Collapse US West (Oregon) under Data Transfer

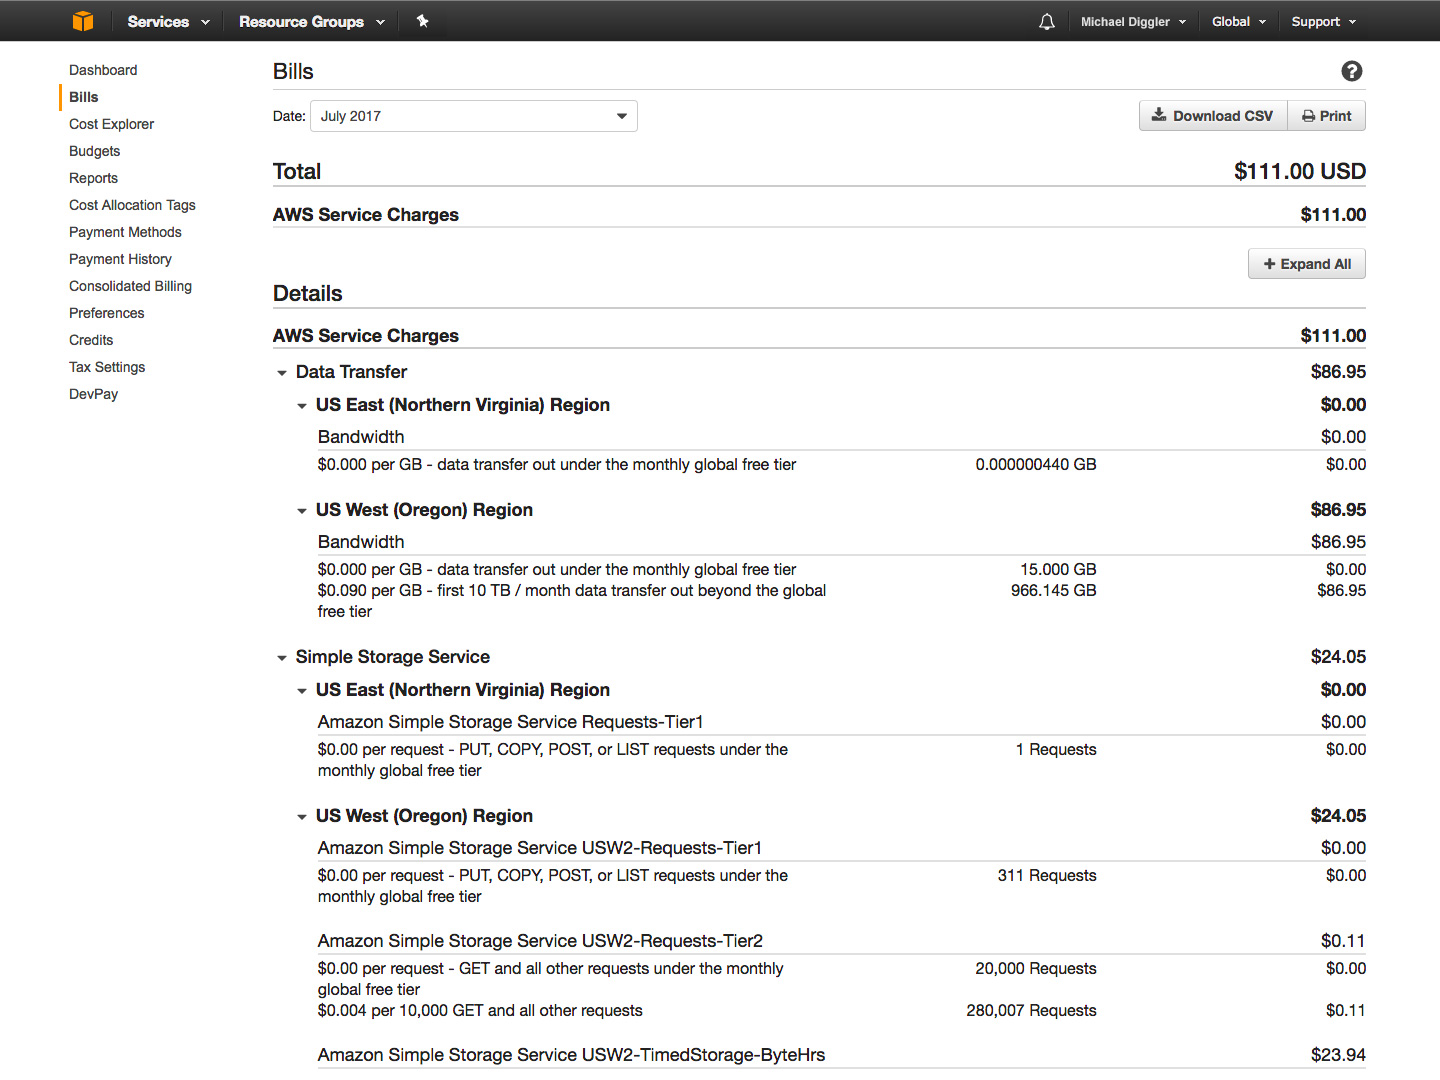[302, 511]
